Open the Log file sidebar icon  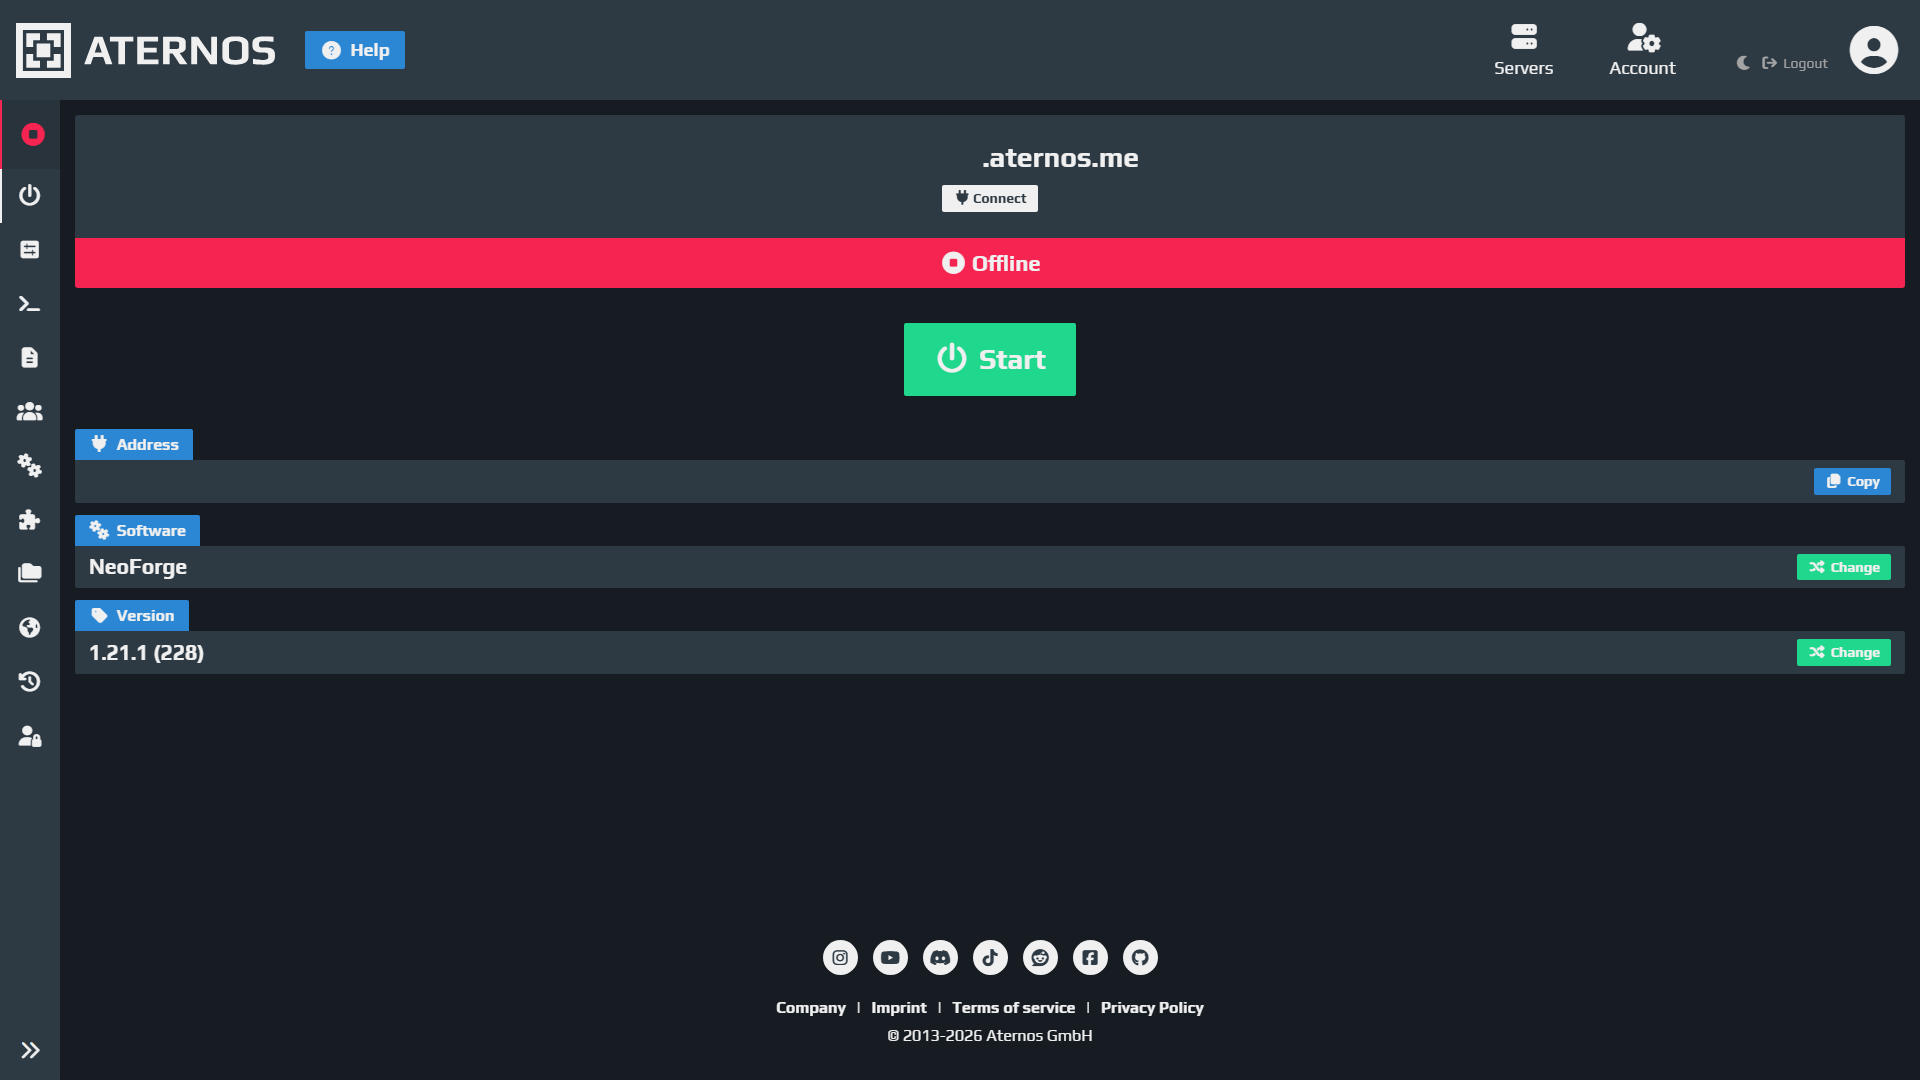tap(30, 358)
